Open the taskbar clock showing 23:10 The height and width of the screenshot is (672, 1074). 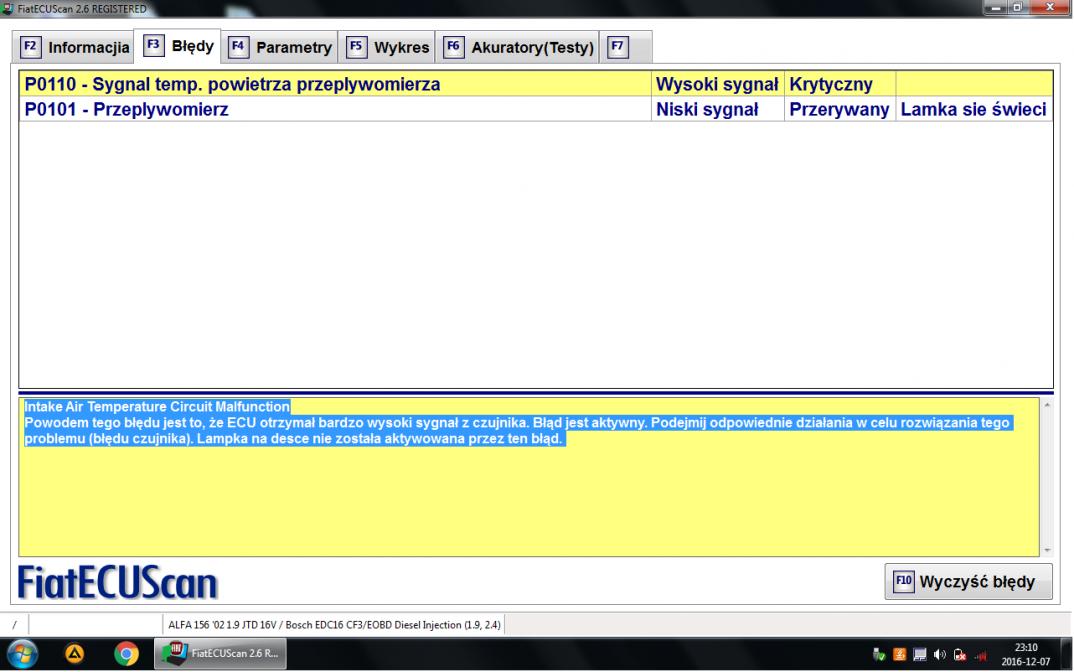(x=1025, y=654)
